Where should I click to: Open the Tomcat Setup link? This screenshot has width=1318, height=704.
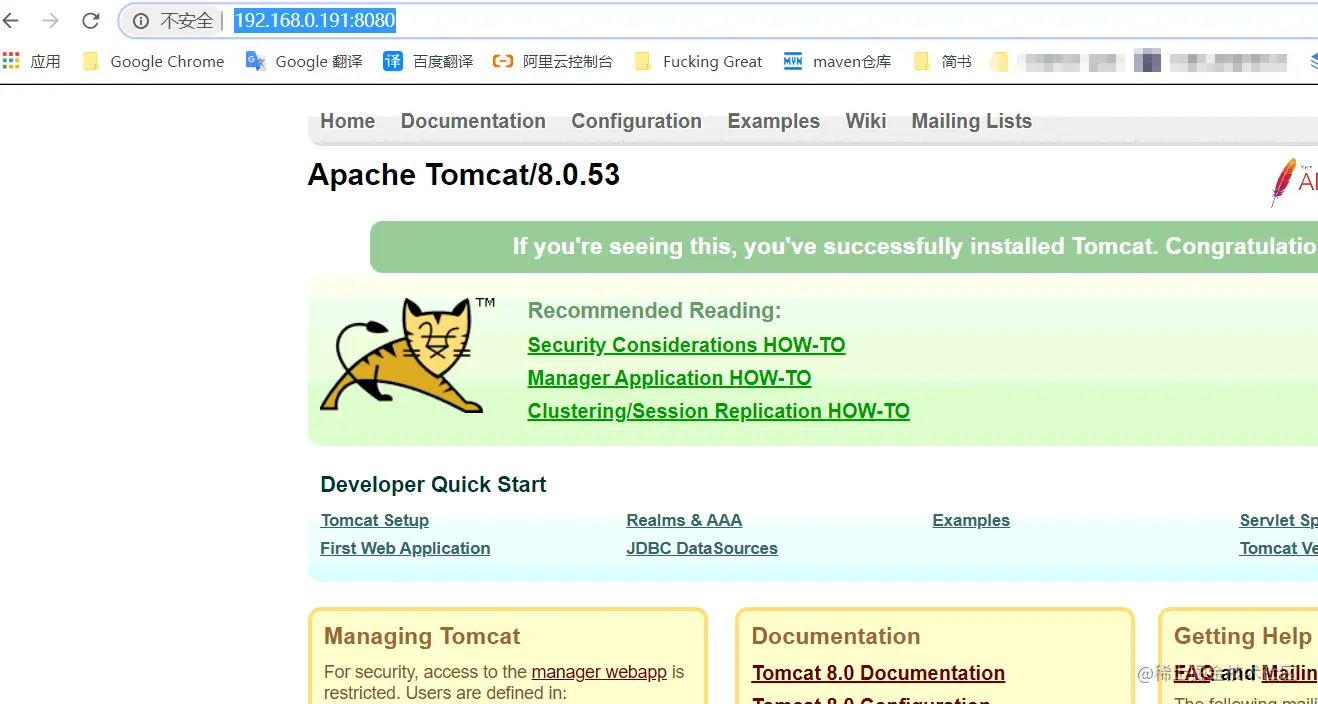(x=374, y=520)
